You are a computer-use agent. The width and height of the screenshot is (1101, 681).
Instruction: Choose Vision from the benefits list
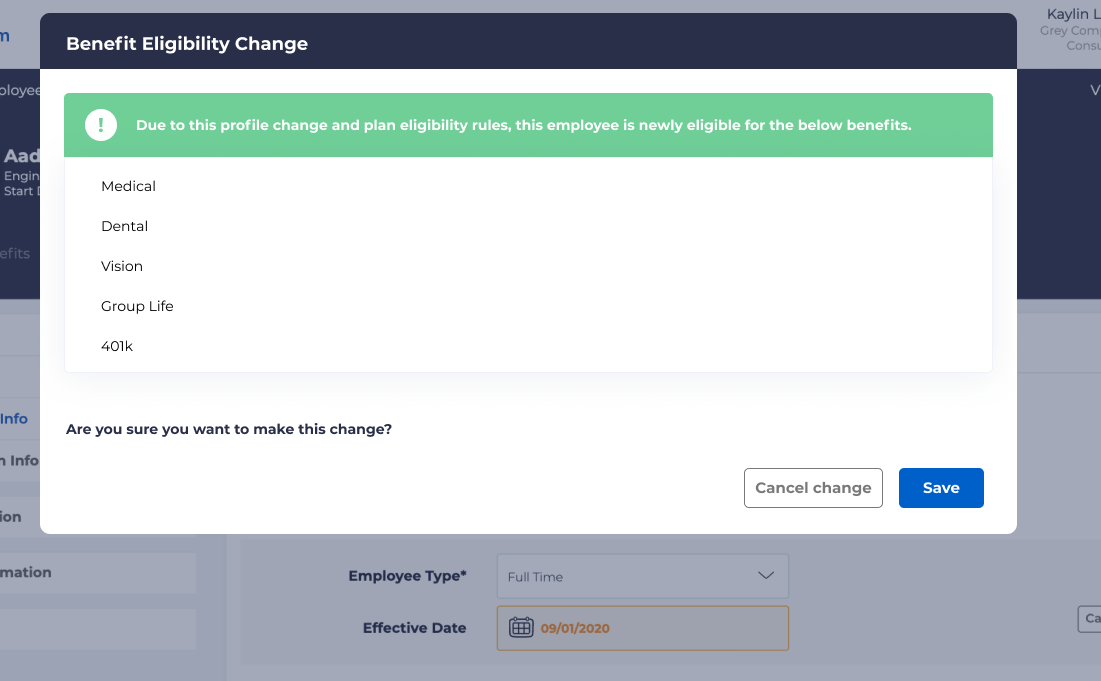pos(122,266)
